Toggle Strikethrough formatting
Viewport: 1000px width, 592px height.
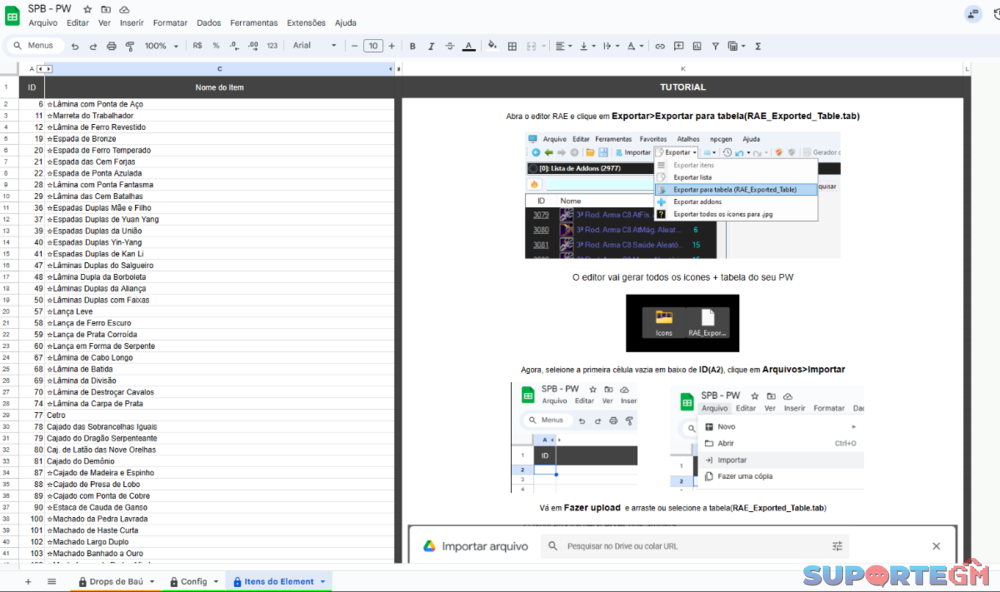coord(449,46)
